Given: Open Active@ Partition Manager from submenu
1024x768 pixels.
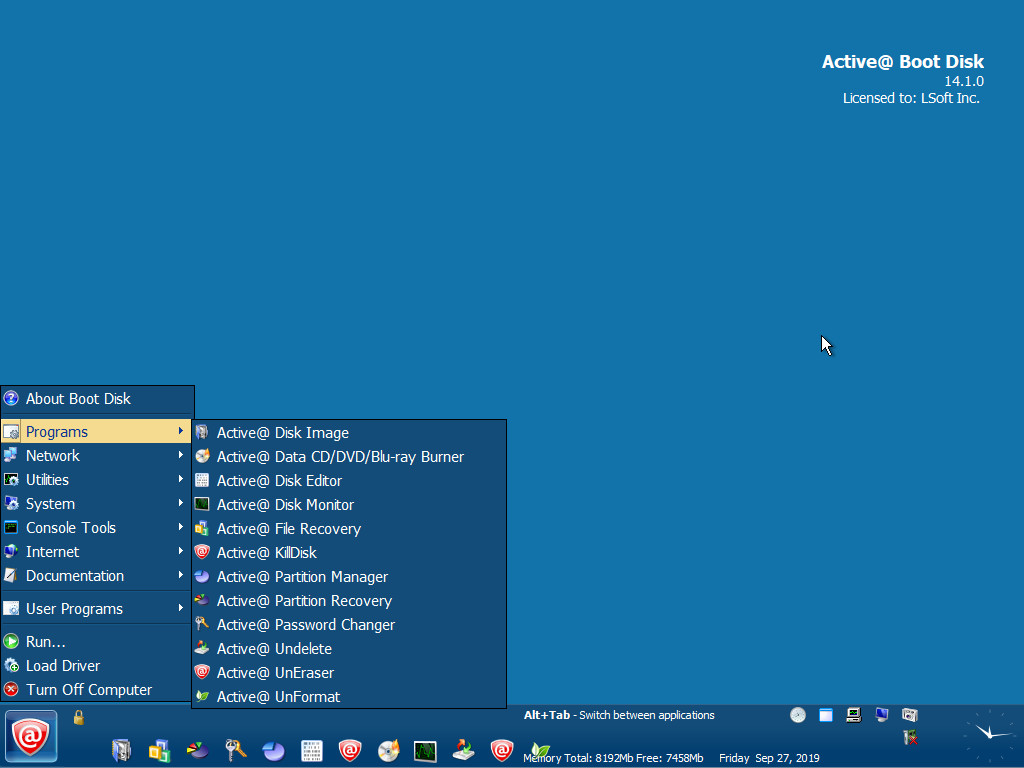Looking at the screenshot, I should (x=349, y=577).
